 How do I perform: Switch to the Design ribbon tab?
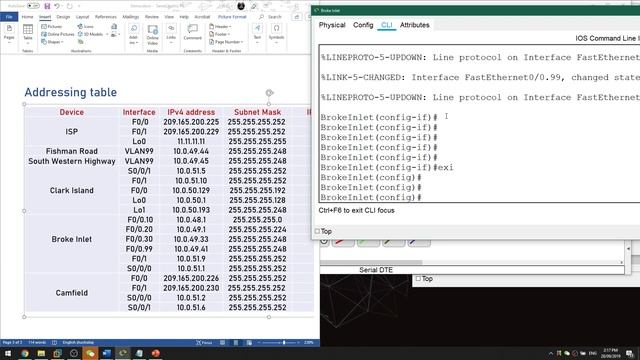(x=63, y=17)
